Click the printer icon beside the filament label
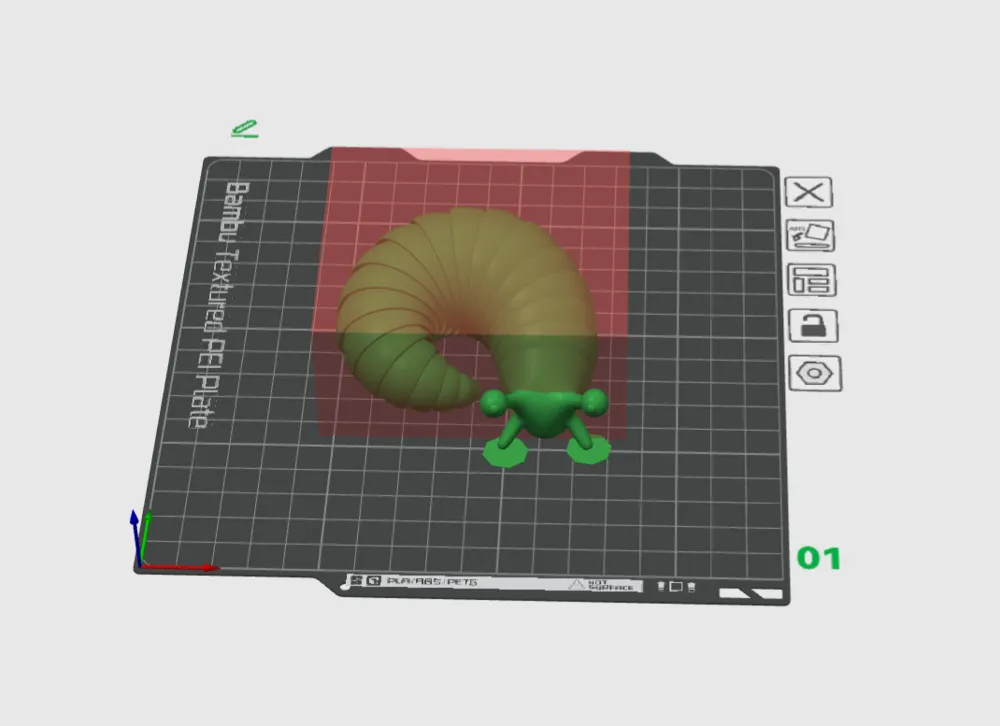This screenshot has width=1000, height=726. point(372,580)
